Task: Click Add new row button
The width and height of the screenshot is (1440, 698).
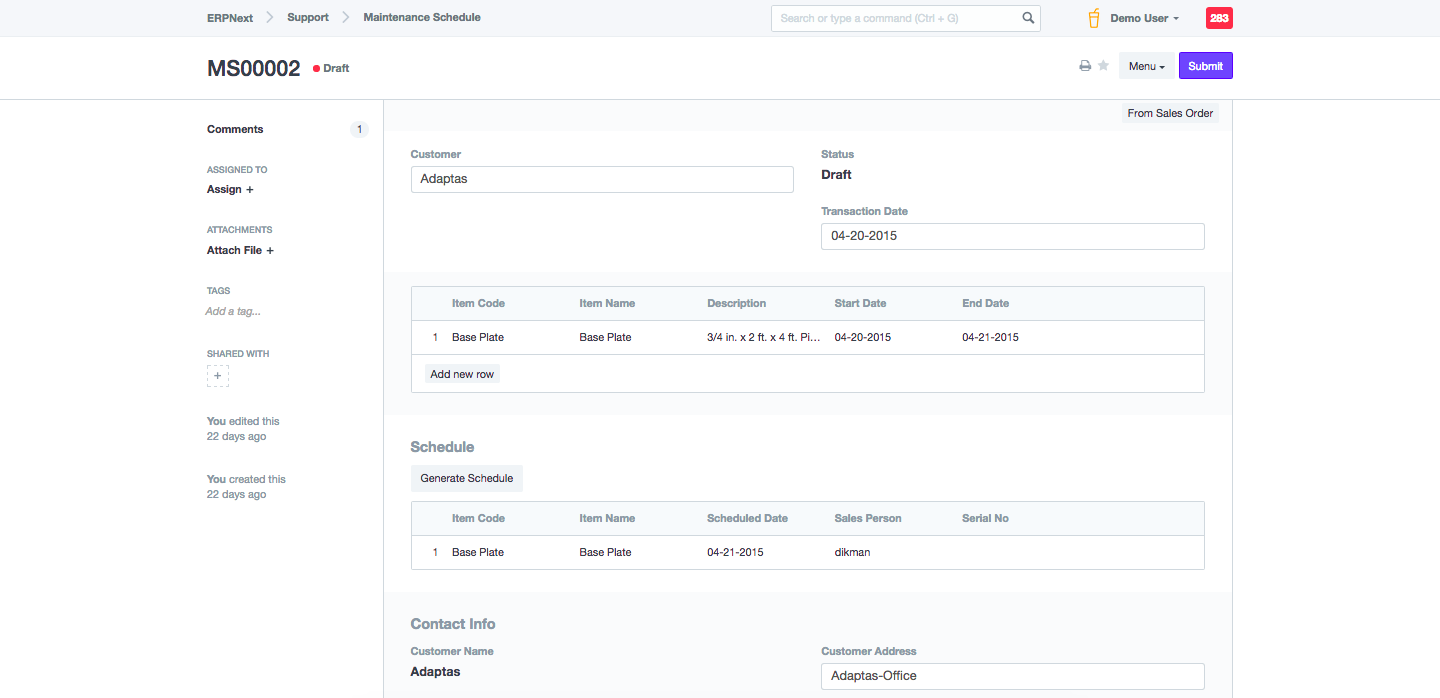Action: pos(462,374)
